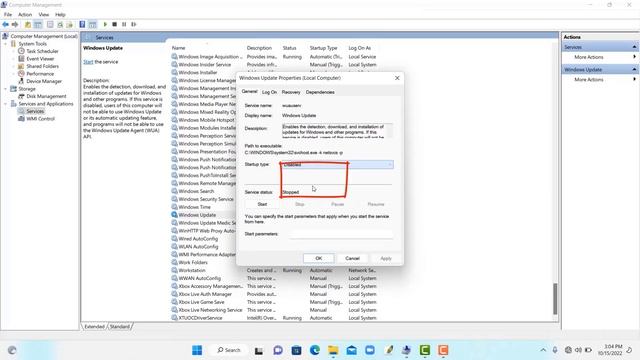Open the Action menu
This screenshot has height=360, width=640.
pos(25,15)
